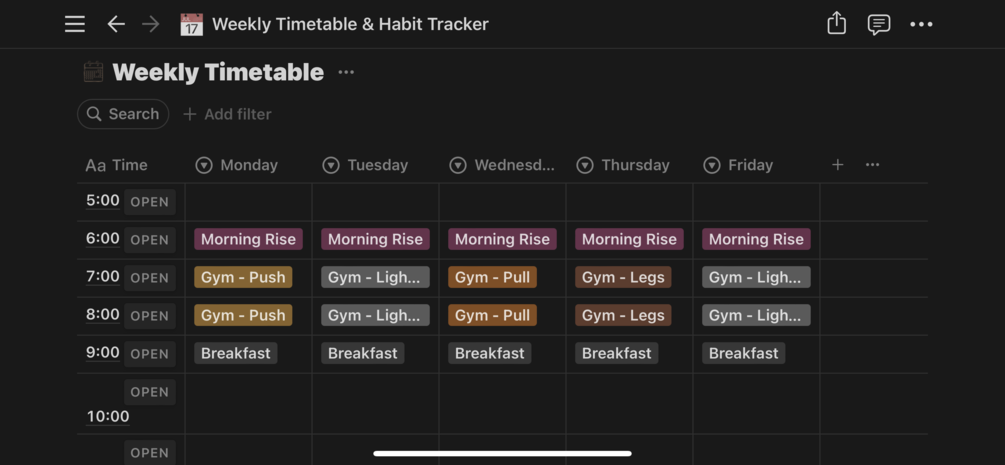
Task: Open the hamburger sidebar menu
Action: (75, 24)
